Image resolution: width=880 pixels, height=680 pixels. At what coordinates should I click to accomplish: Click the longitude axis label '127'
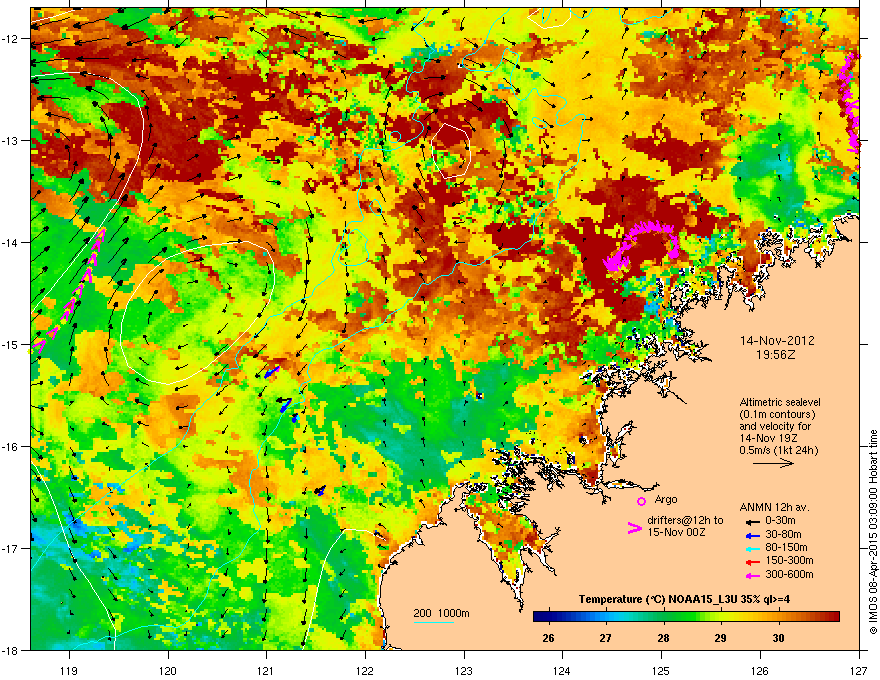(x=859, y=670)
